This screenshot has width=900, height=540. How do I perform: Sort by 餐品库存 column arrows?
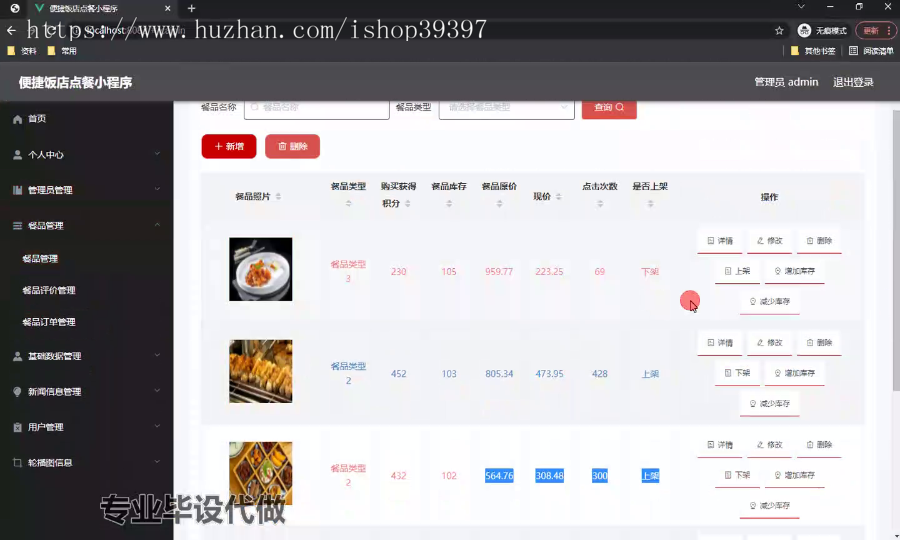(x=449, y=204)
